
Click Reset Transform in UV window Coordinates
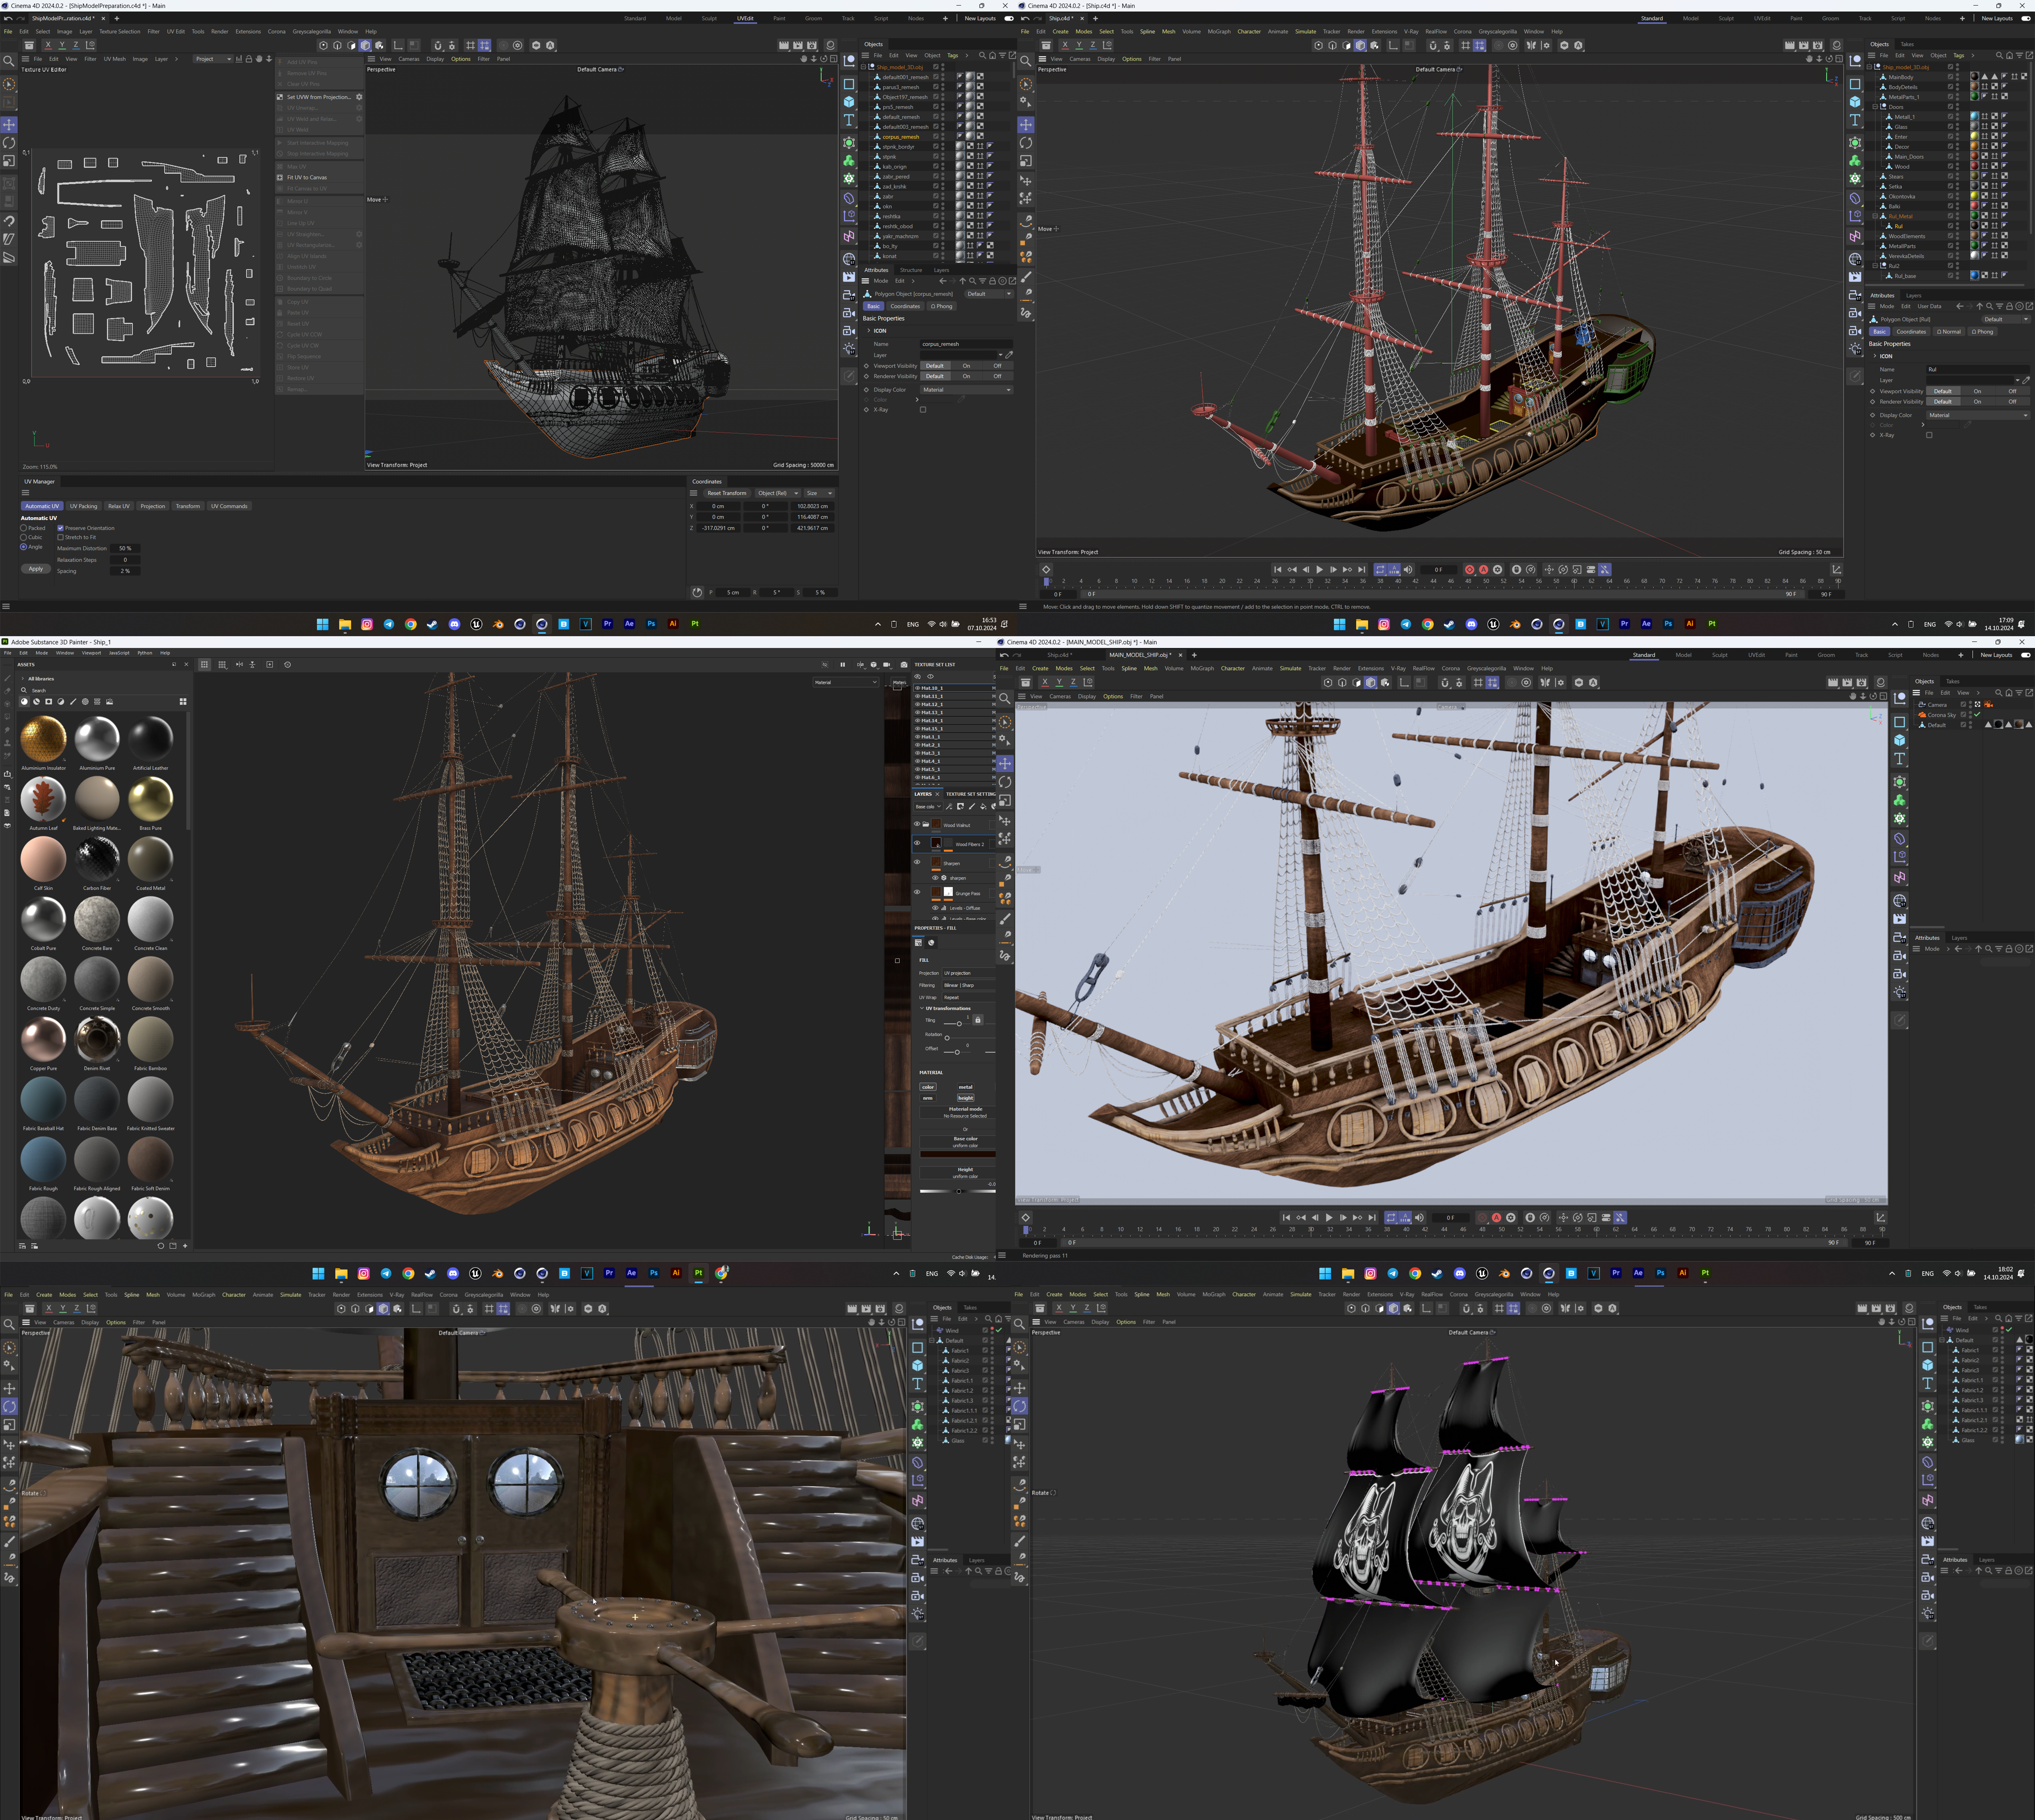[727, 493]
